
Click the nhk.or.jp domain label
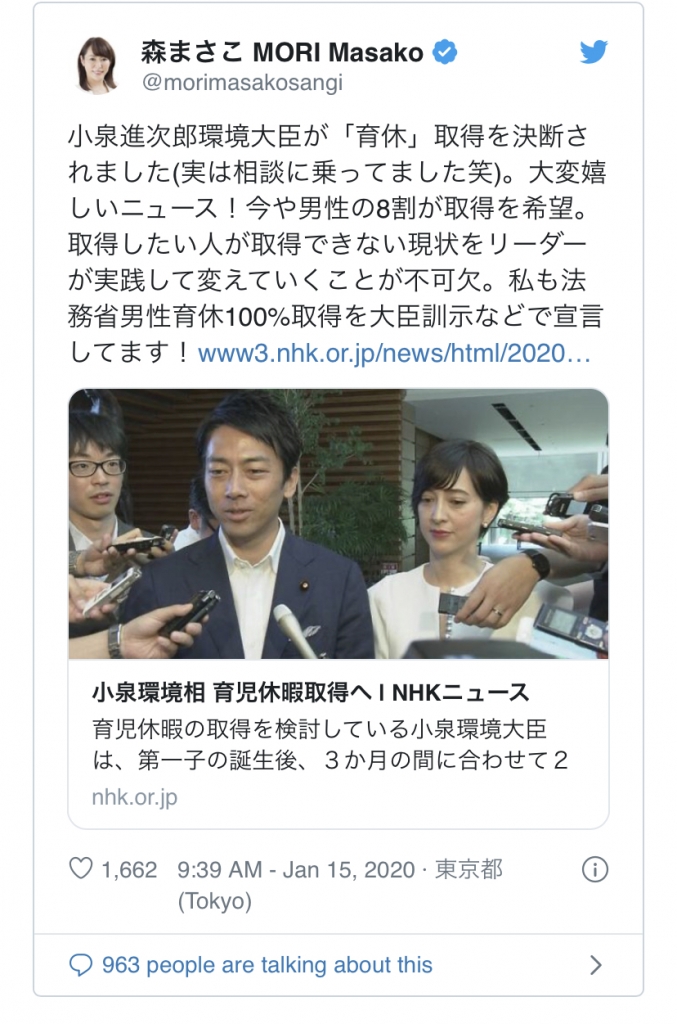[134, 797]
